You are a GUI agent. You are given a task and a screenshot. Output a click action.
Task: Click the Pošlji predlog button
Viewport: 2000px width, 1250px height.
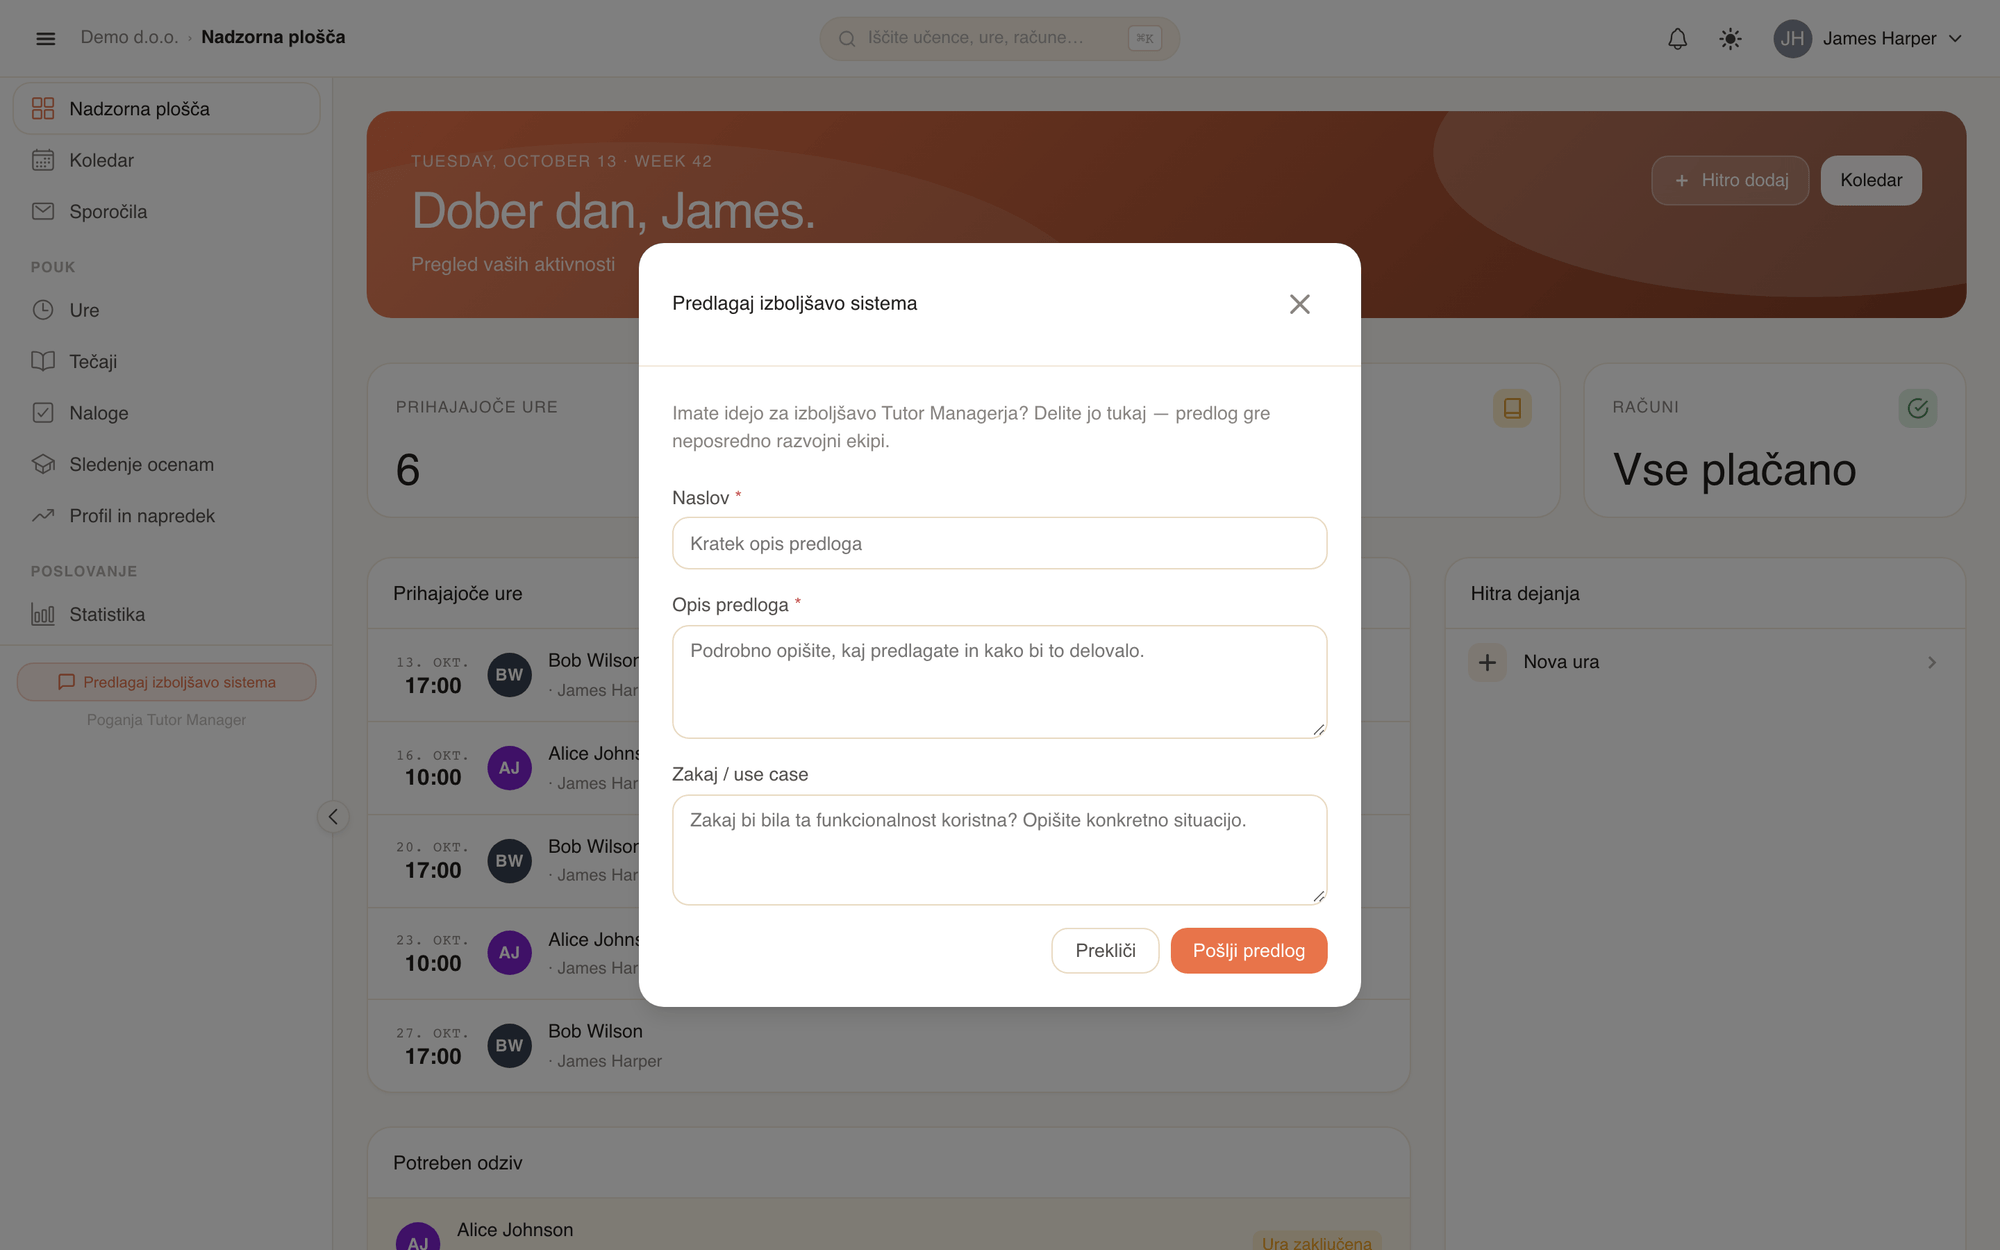pyautogui.click(x=1249, y=950)
